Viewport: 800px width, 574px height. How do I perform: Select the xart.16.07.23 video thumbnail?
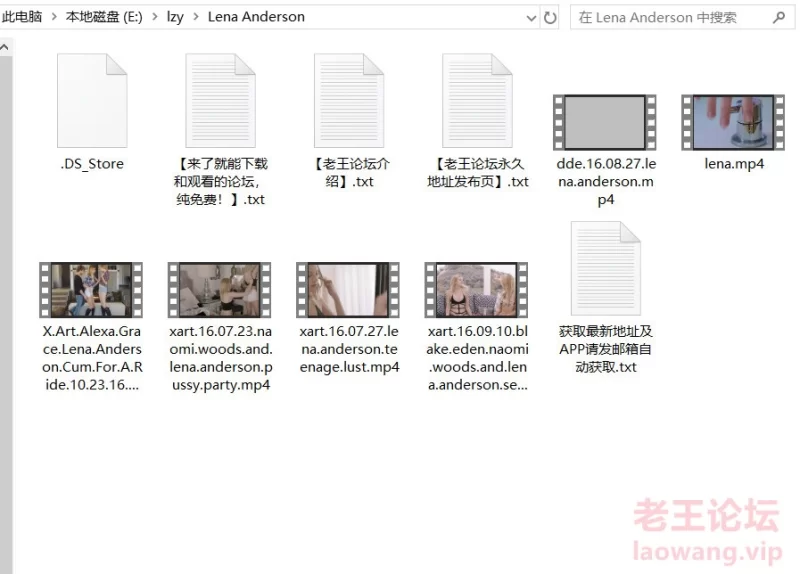[220, 290]
